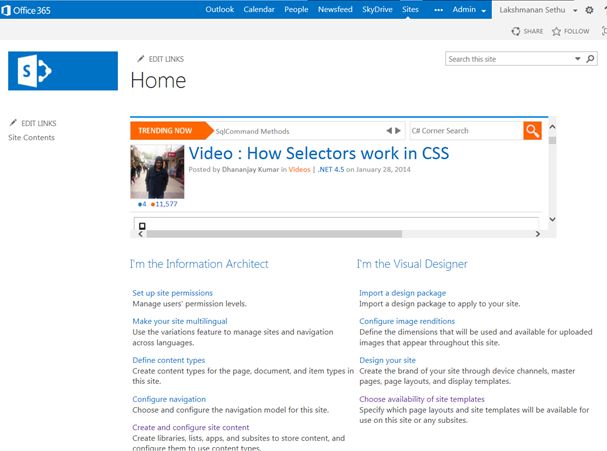Open Site Contents in the sidebar
Viewport: 607px width, 451px height.
click(x=31, y=137)
